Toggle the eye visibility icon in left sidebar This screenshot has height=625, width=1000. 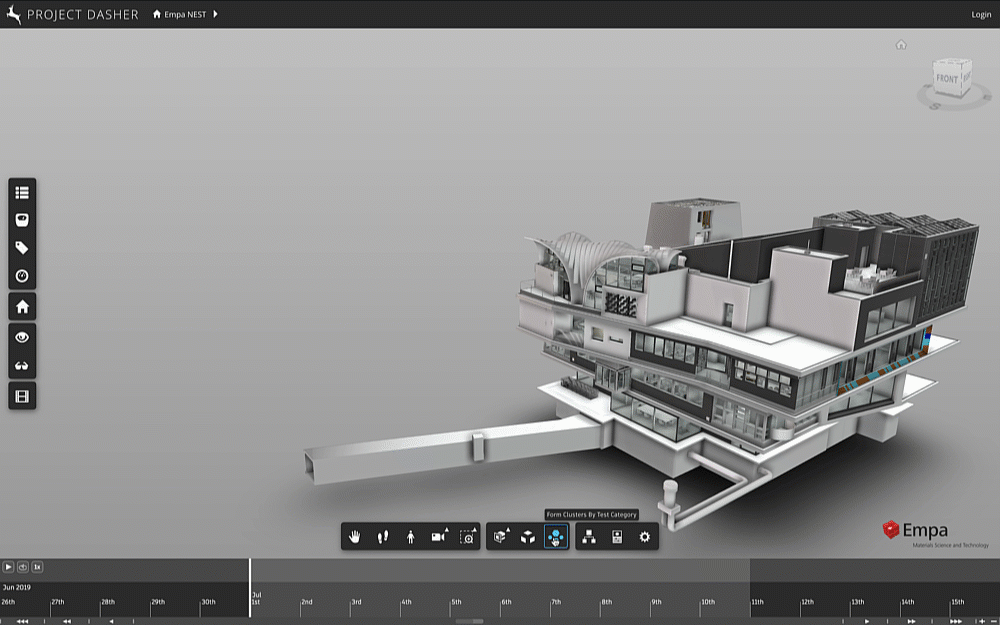22,336
